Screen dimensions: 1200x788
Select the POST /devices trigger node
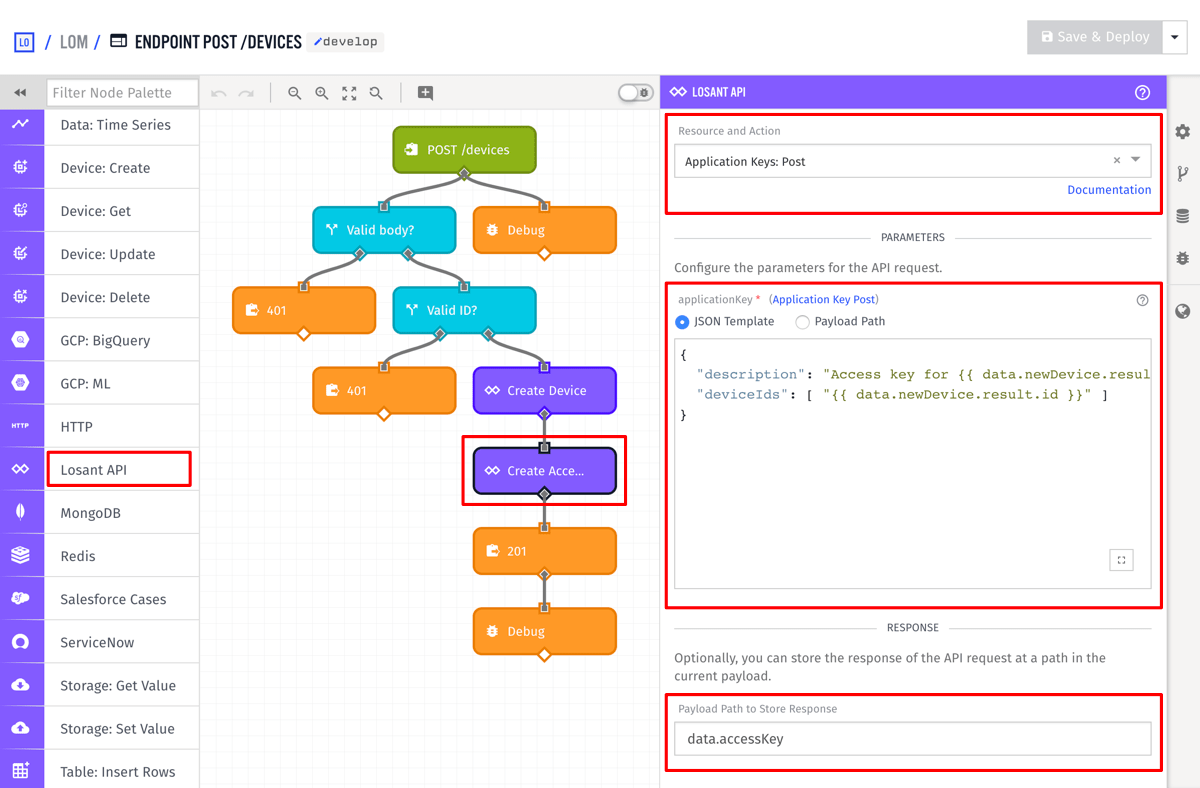click(464, 150)
